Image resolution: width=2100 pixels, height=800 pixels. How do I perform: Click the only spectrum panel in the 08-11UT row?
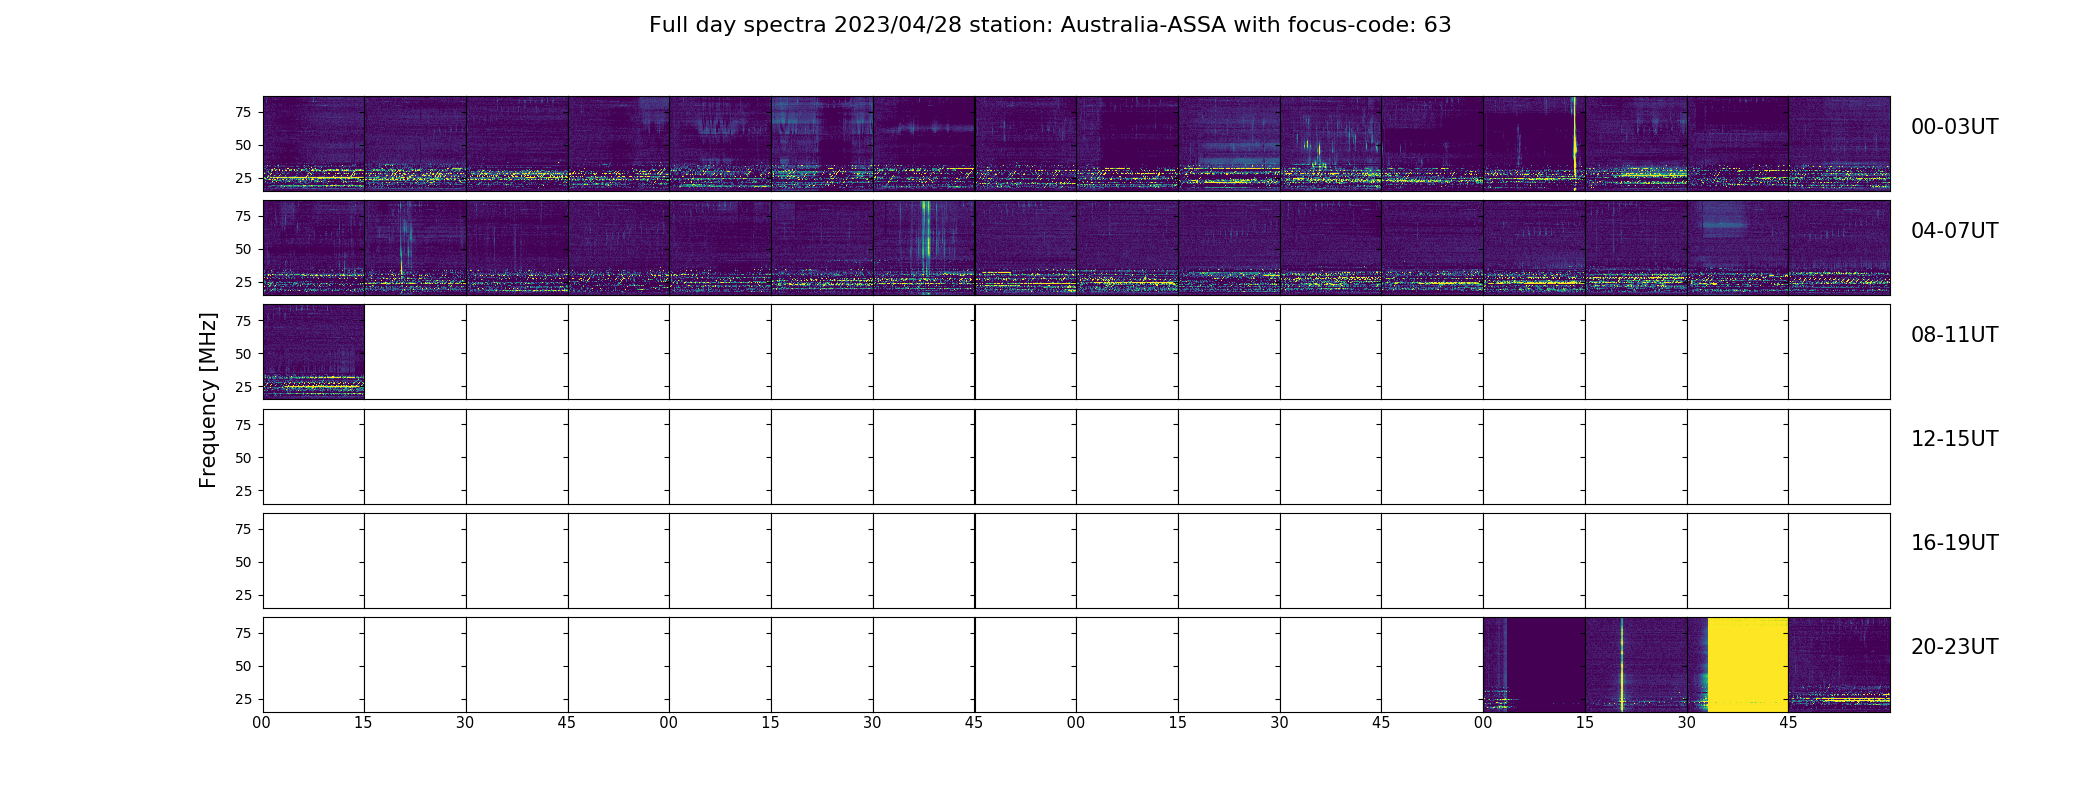(314, 352)
